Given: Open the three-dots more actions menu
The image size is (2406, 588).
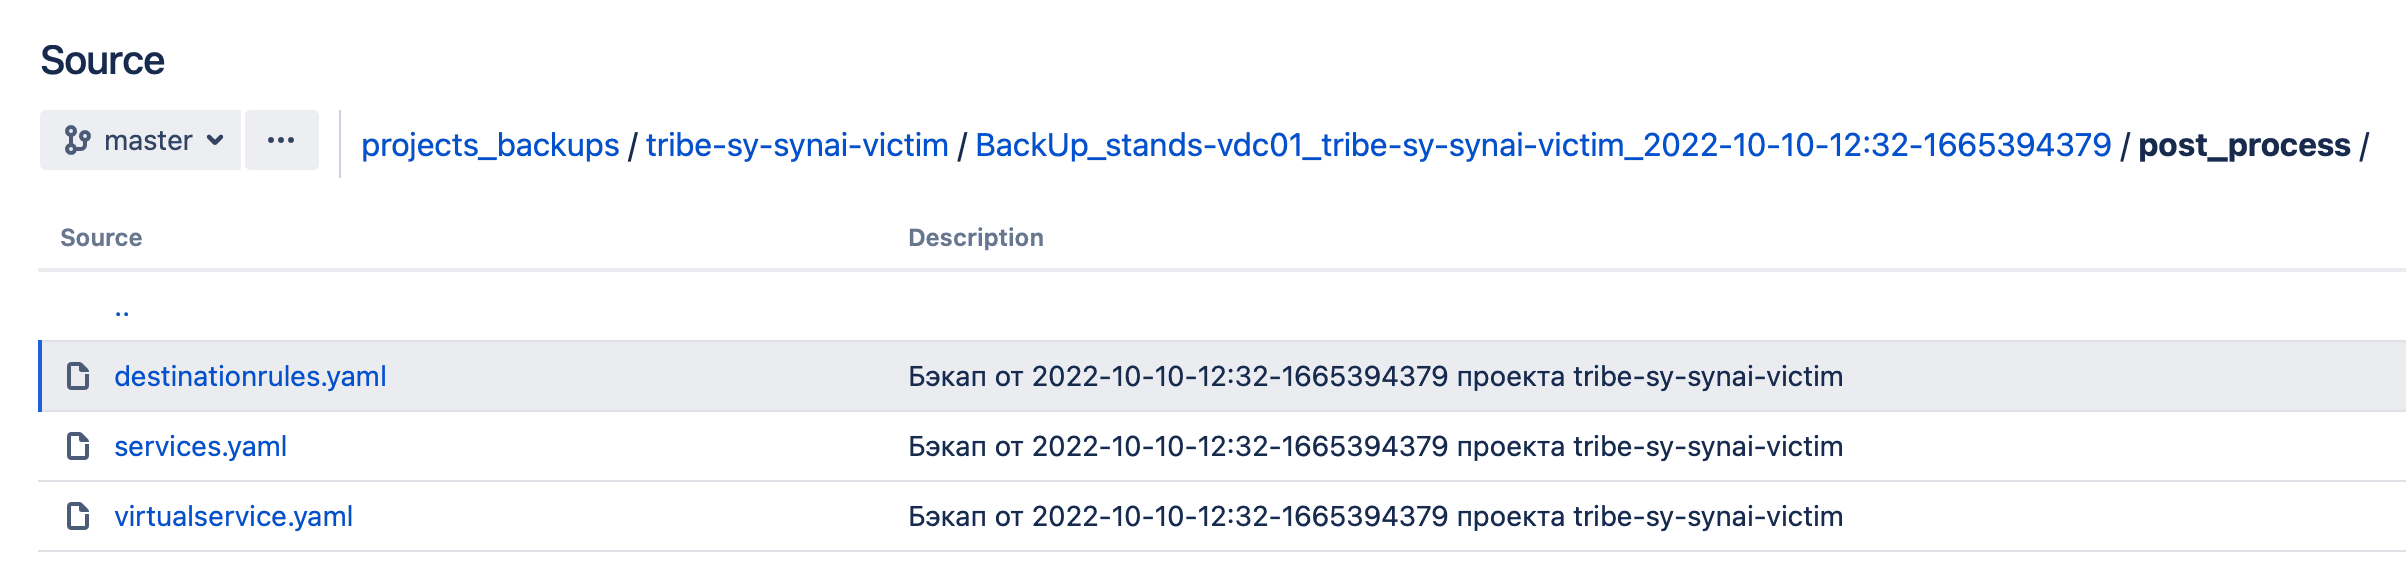Looking at the screenshot, I should [281, 140].
